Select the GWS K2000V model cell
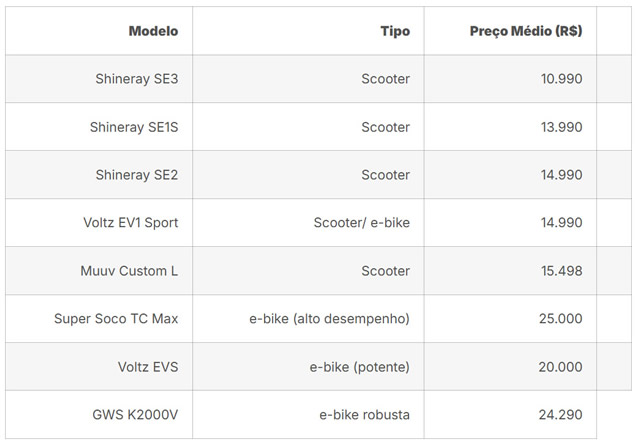Image resolution: width=640 pixels, height=444 pixels. point(135,415)
